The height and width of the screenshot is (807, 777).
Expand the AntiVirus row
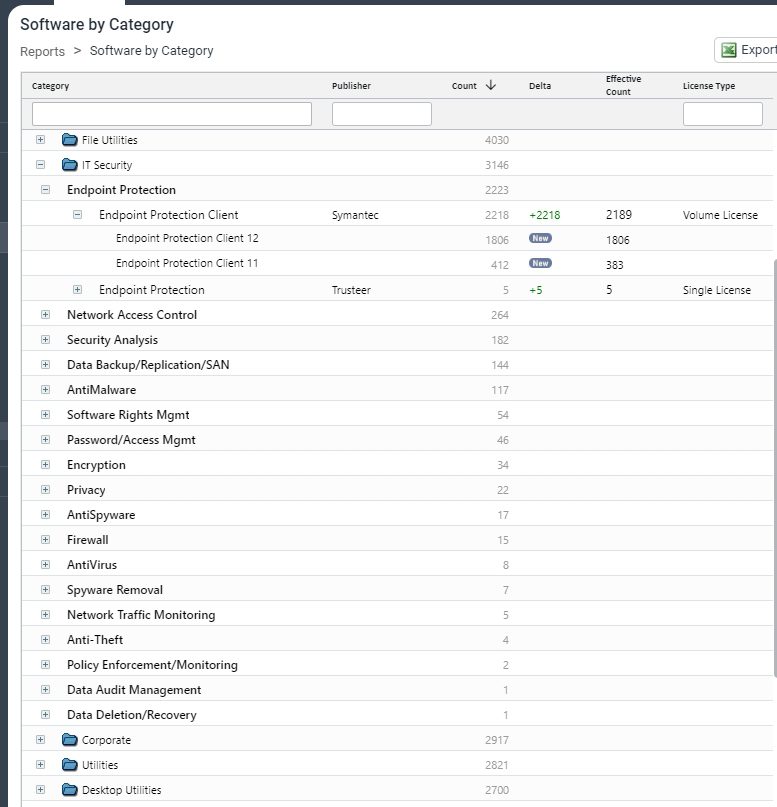pos(45,565)
